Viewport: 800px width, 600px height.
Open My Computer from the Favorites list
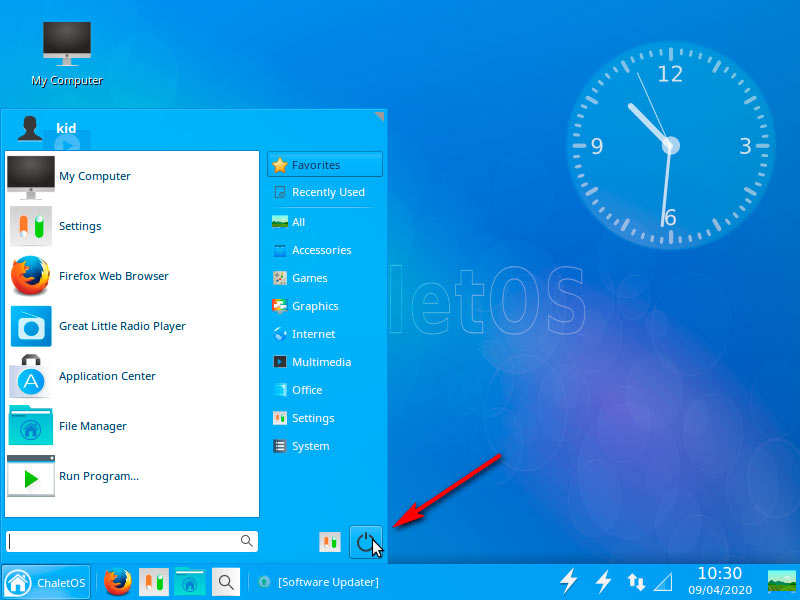[132, 177]
